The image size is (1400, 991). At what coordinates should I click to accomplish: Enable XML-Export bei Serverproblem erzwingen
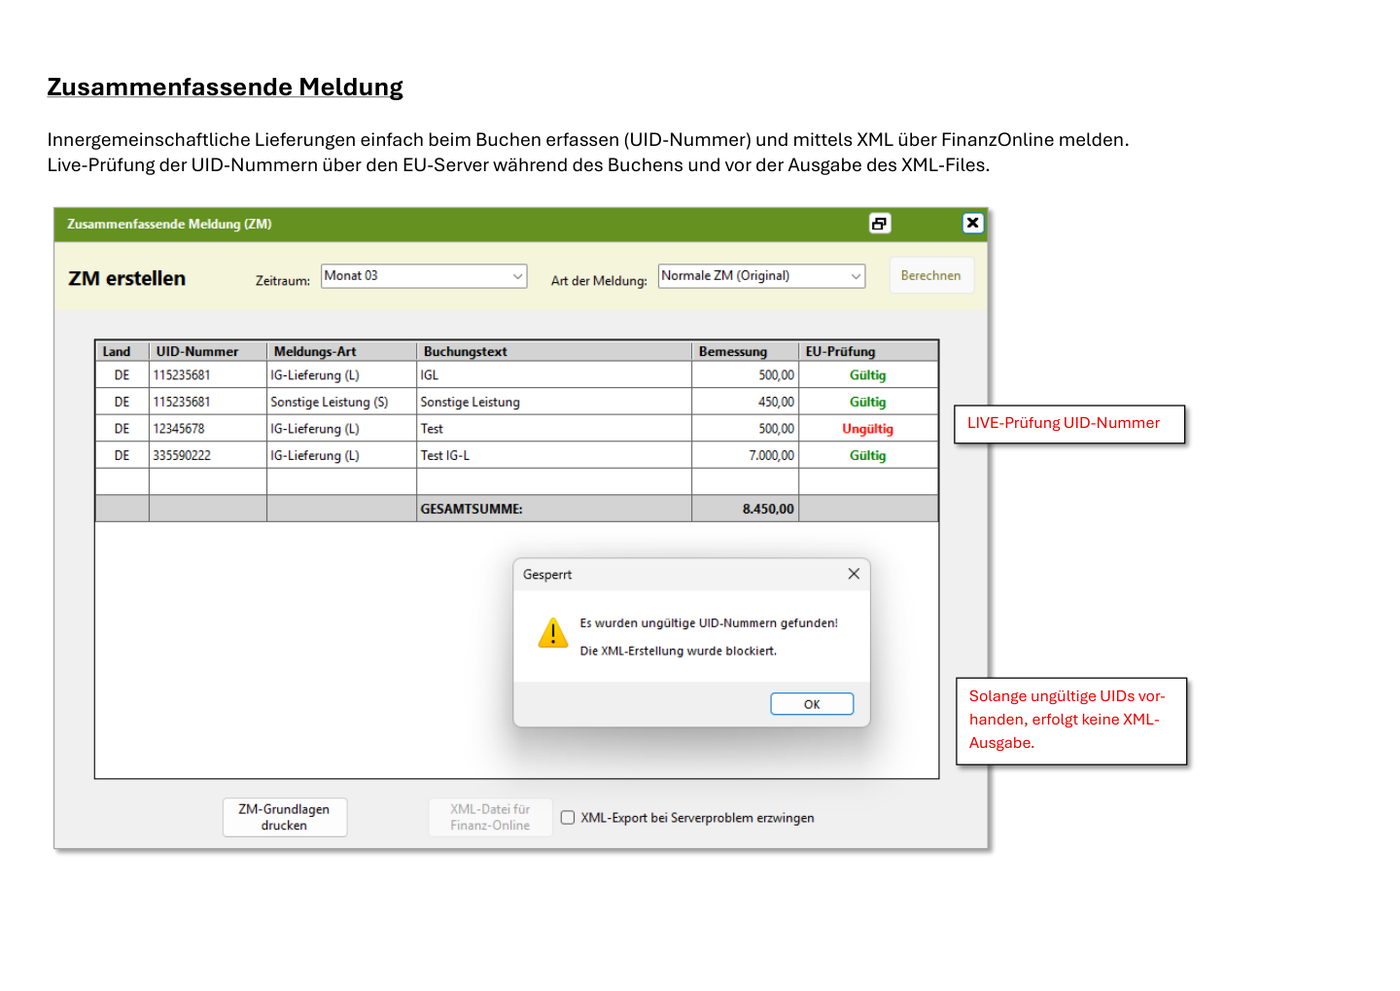(x=568, y=818)
